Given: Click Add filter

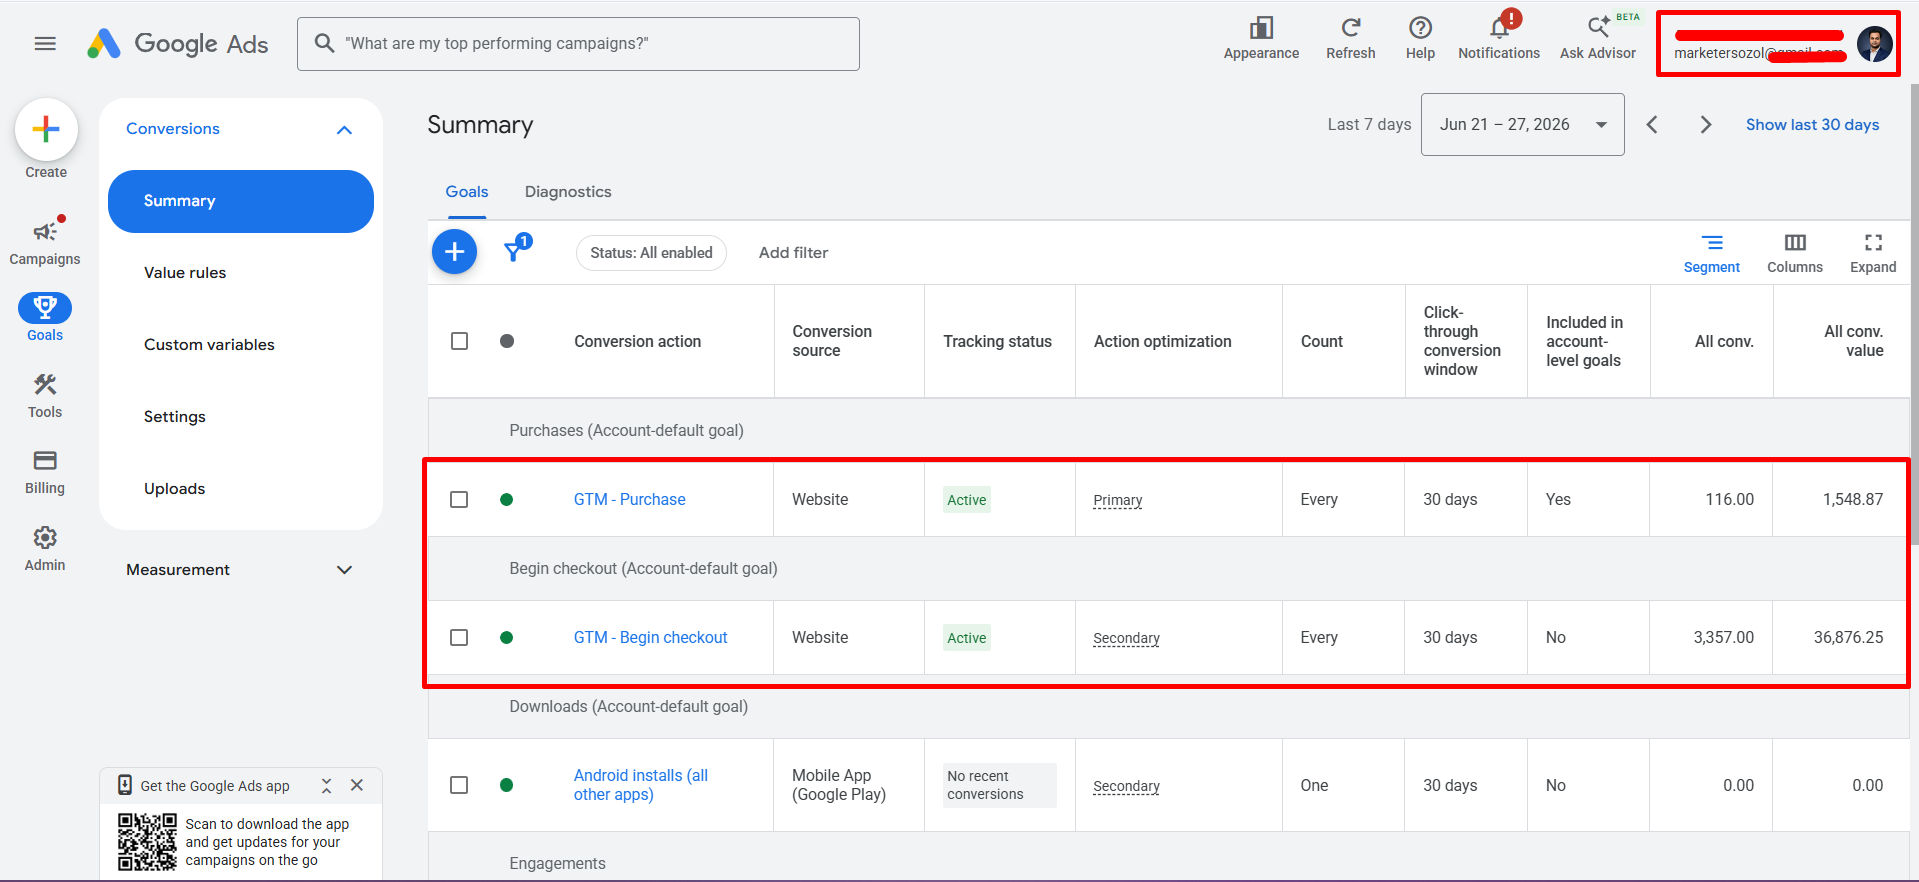Looking at the screenshot, I should coord(793,253).
